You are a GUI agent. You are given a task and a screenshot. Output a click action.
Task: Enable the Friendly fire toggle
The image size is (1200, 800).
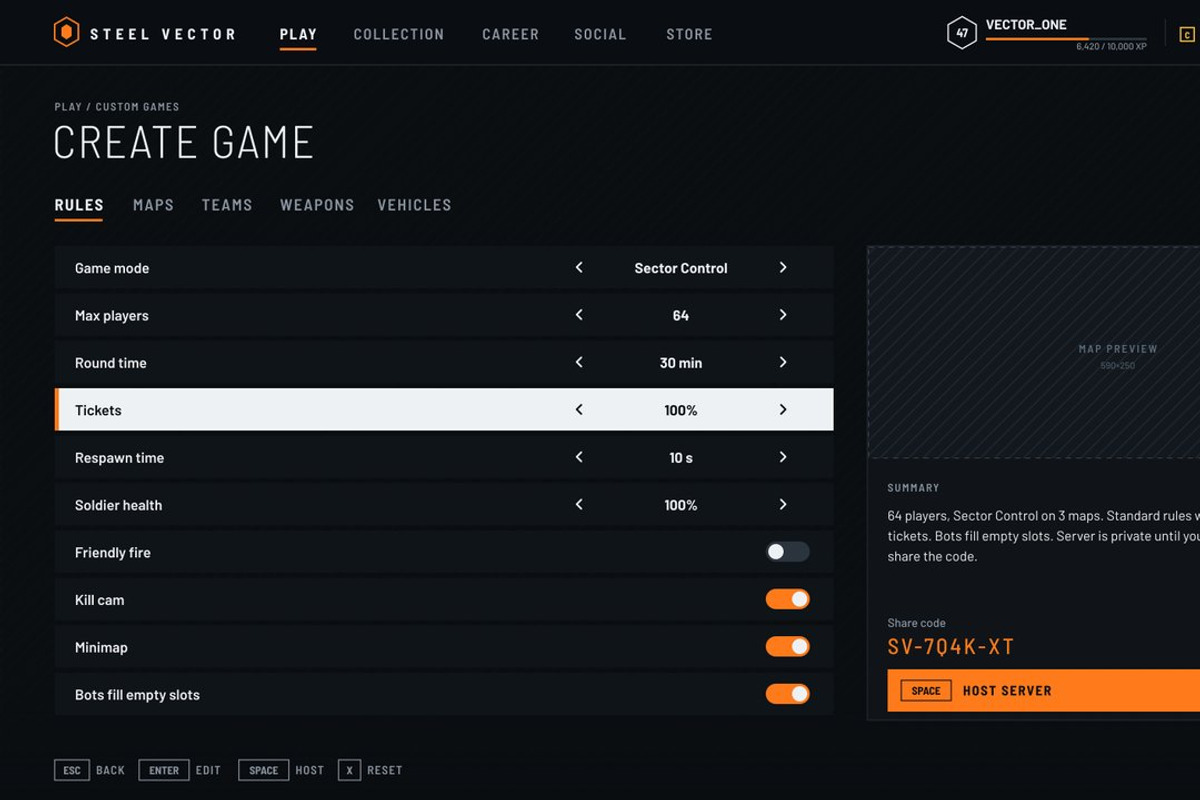pos(788,552)
